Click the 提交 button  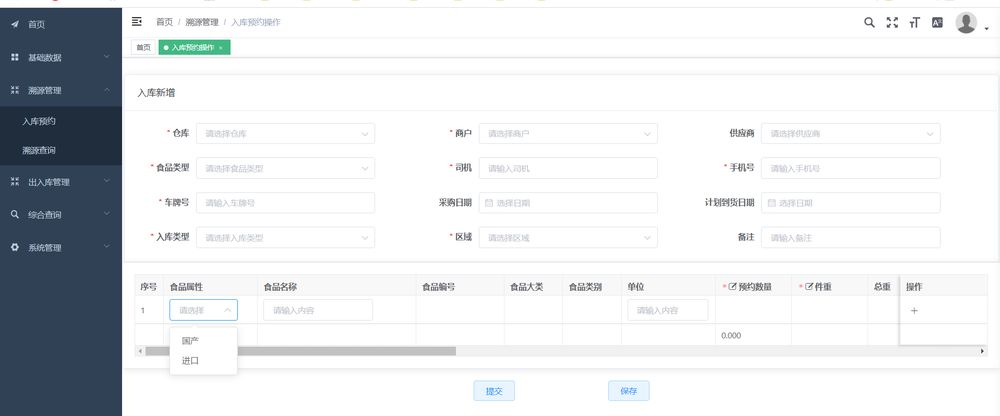coord(493,391)
